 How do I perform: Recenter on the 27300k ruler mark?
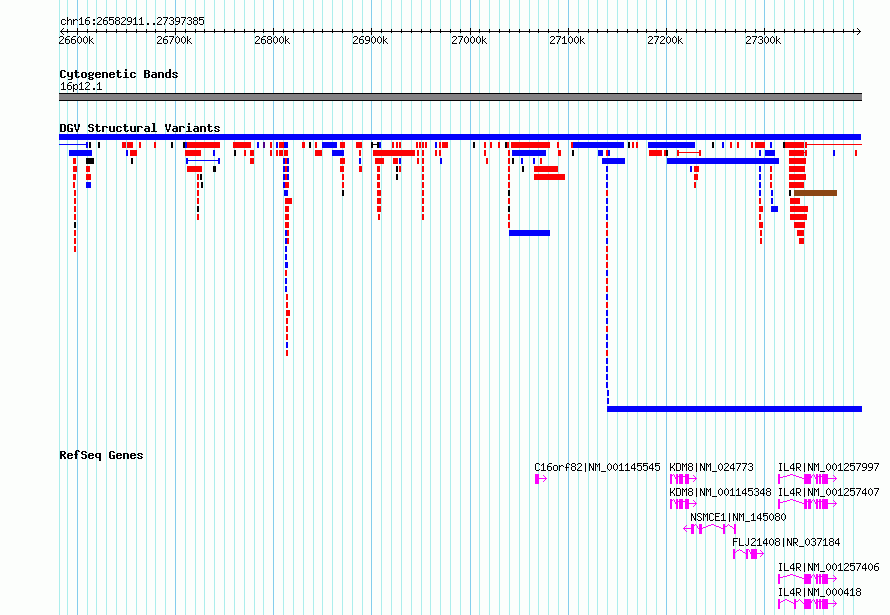click(x=763, y=40)
